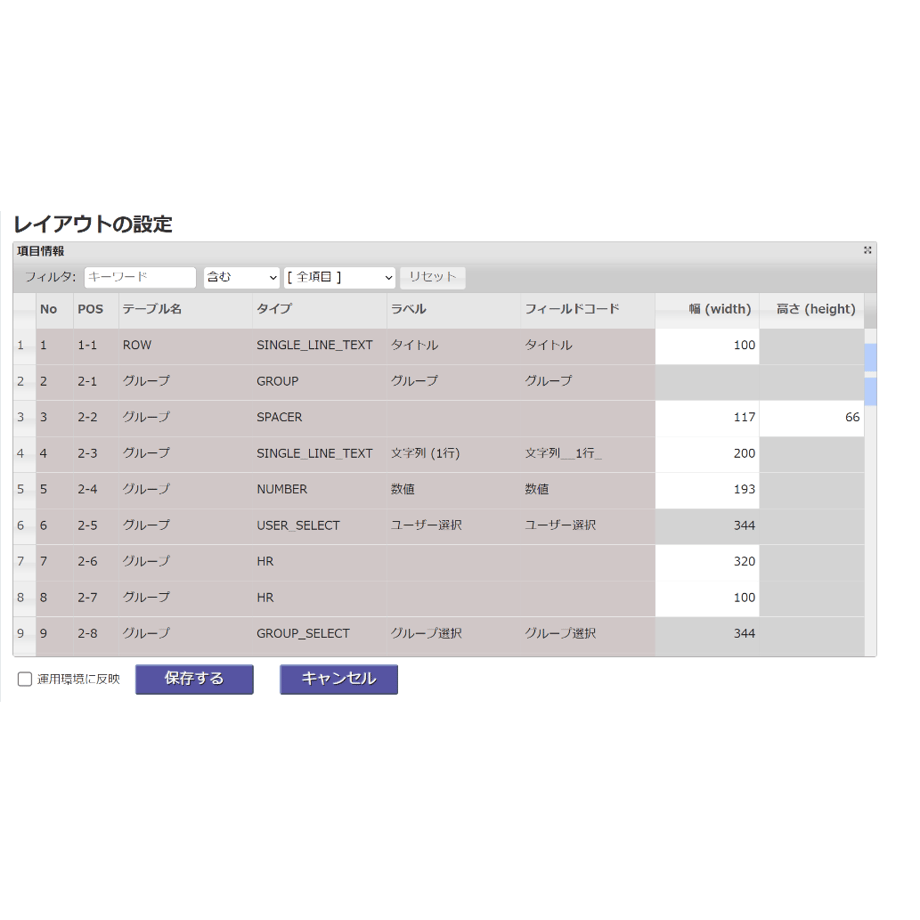Click the POS cell 1-1
This screenshot has height=920, width=920.
coord(96,346)
